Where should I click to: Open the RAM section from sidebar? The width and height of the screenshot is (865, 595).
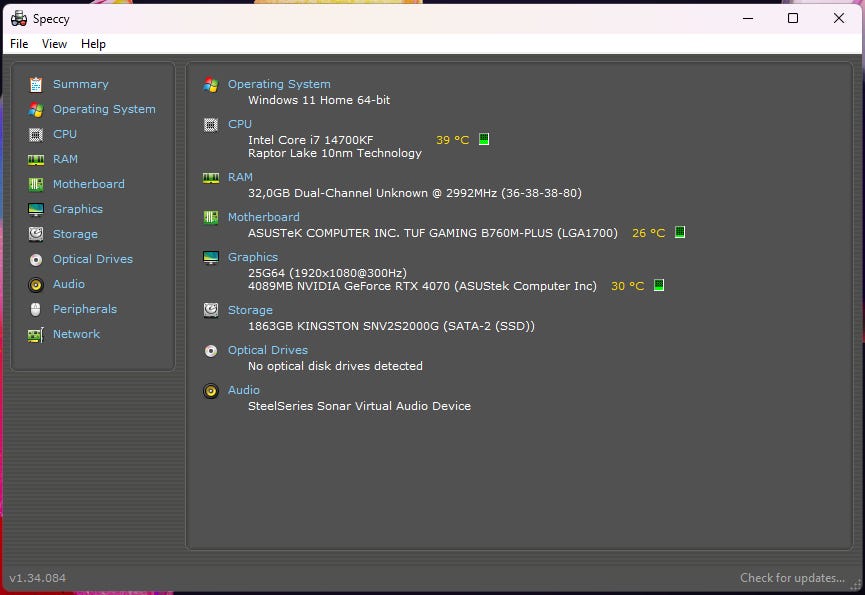[x=65, y=159]
